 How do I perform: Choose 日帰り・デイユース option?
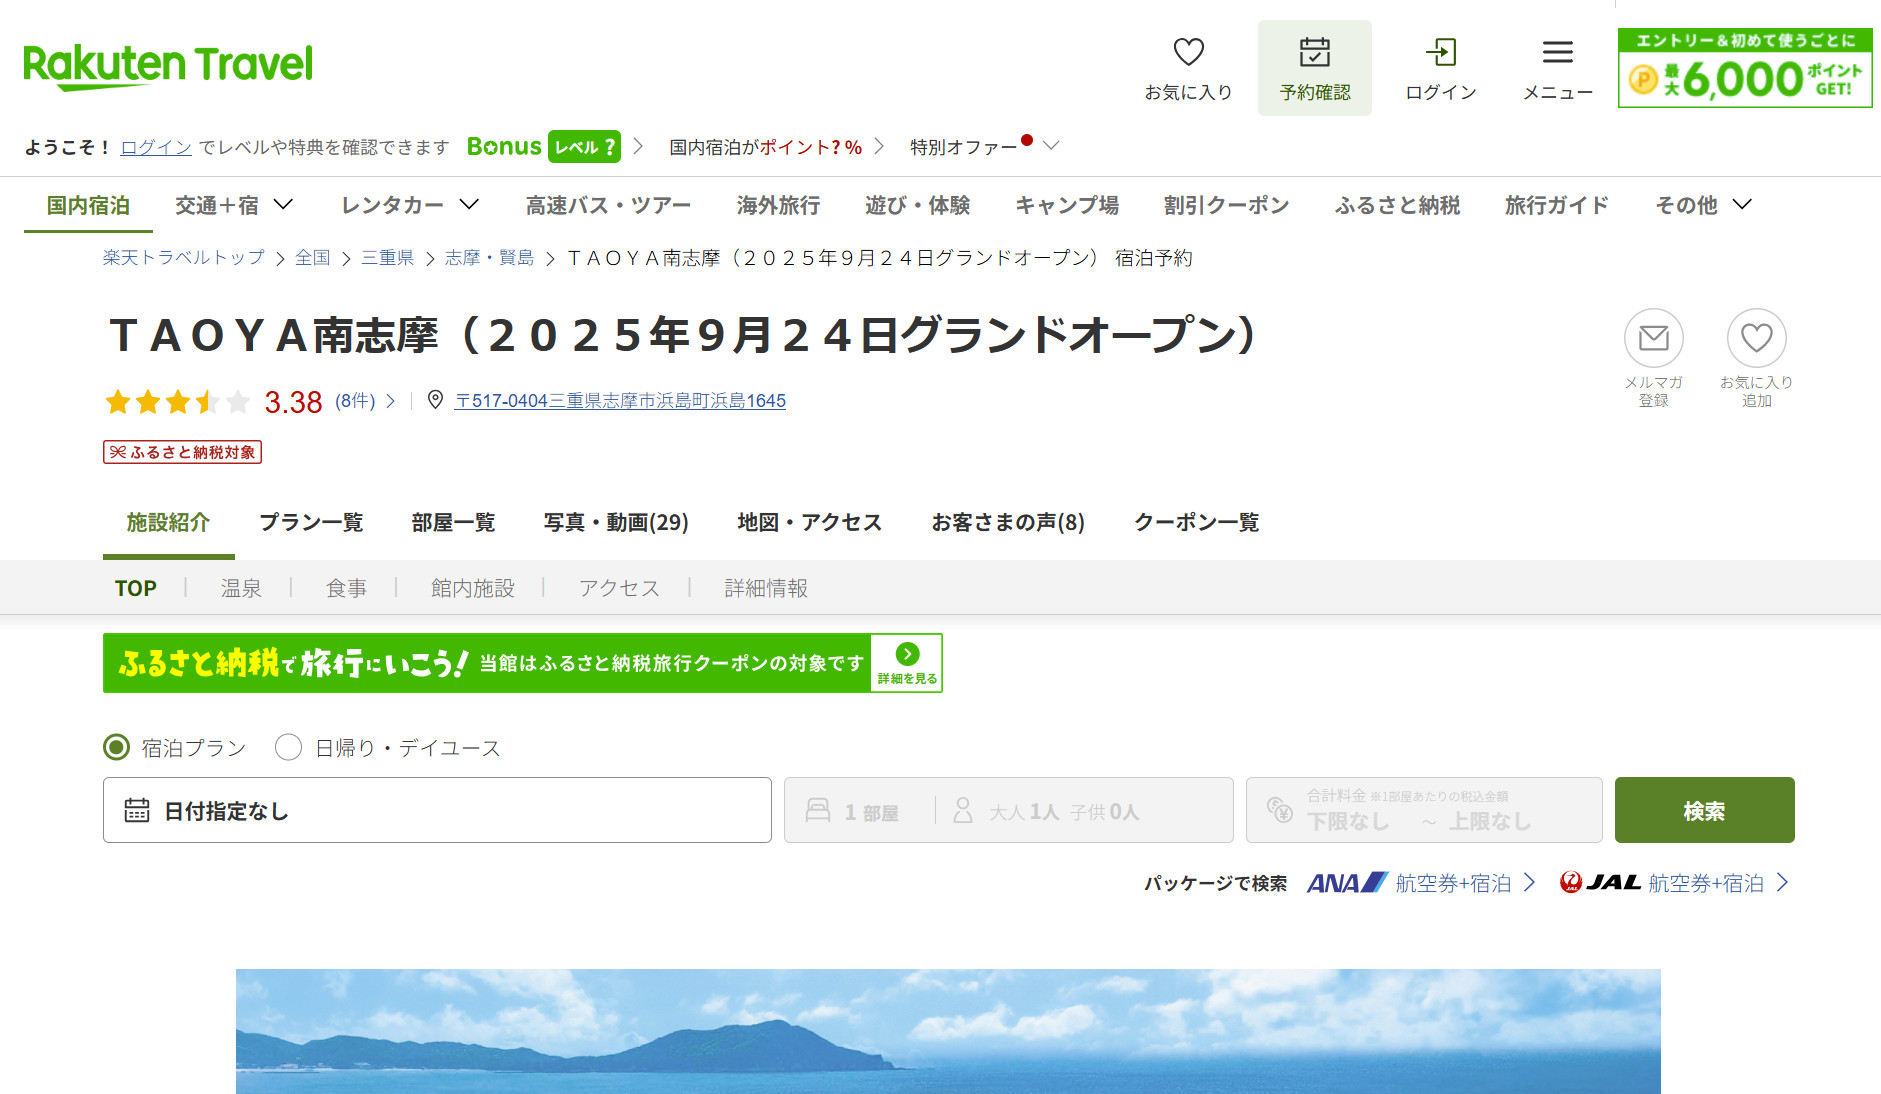coord(289,746)
